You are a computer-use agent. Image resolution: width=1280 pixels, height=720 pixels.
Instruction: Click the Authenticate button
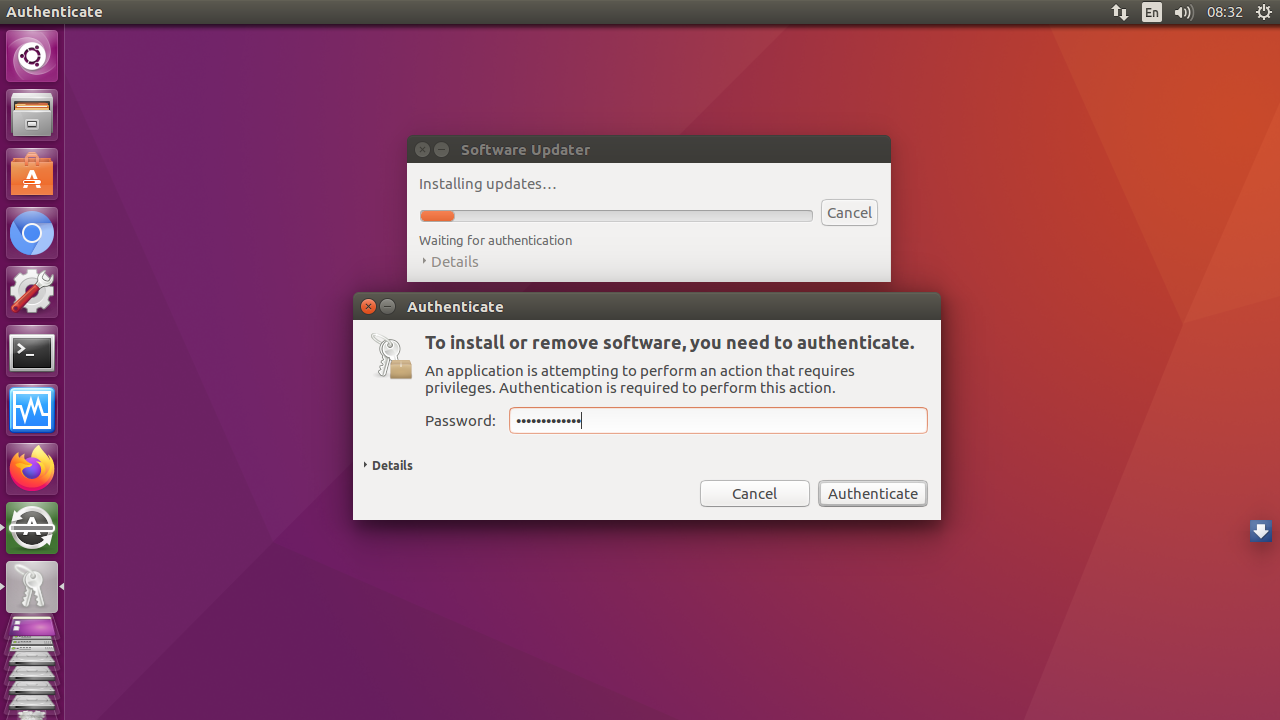(873, 493)
